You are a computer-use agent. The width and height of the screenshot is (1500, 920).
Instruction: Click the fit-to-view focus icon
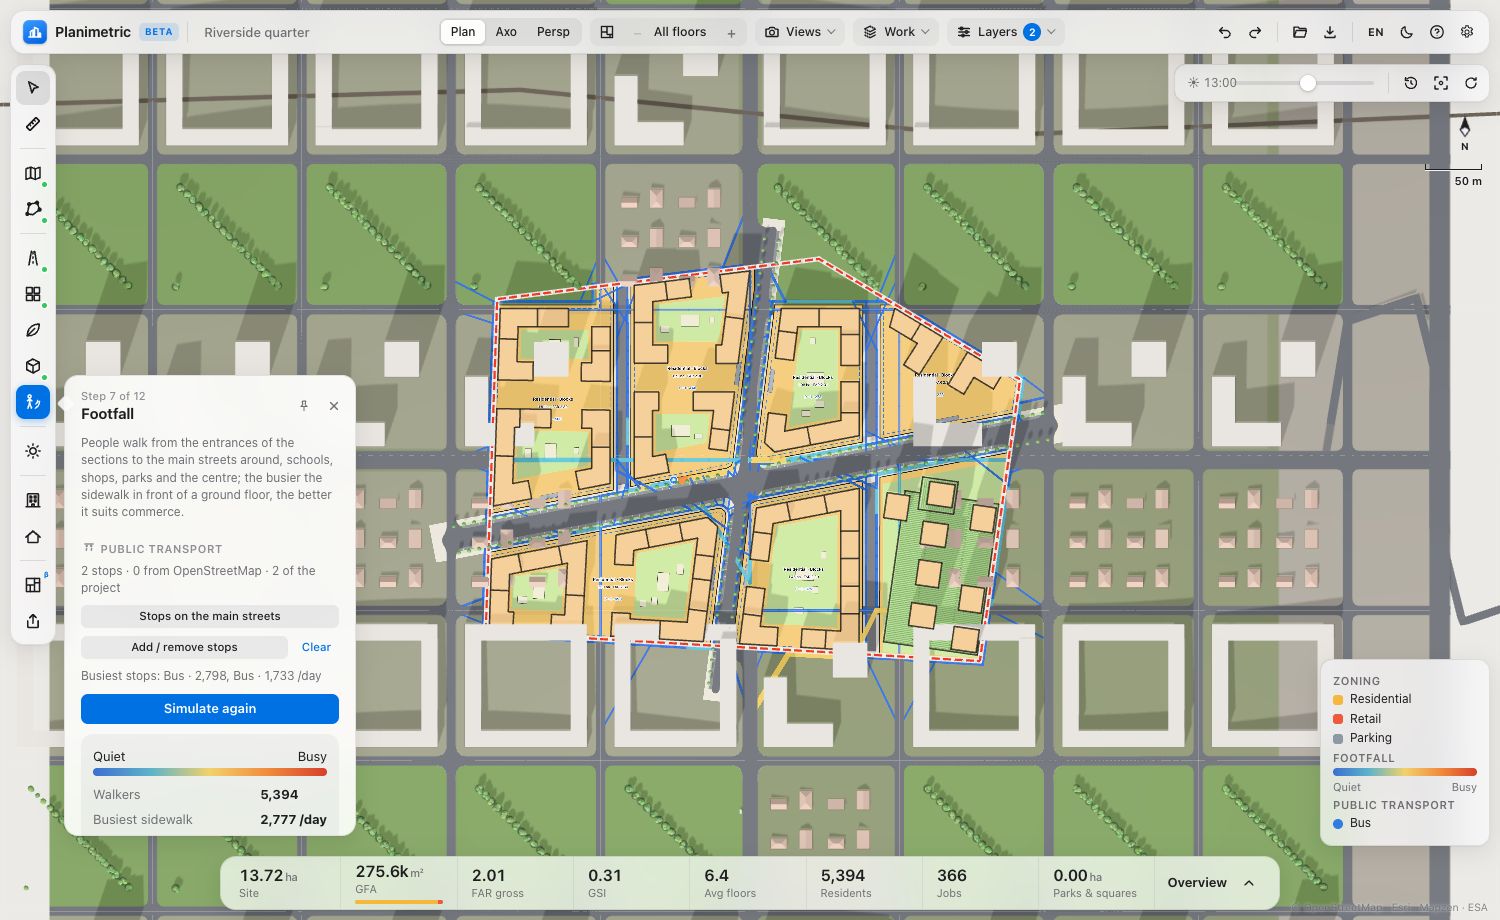[x=1441, y=83]
